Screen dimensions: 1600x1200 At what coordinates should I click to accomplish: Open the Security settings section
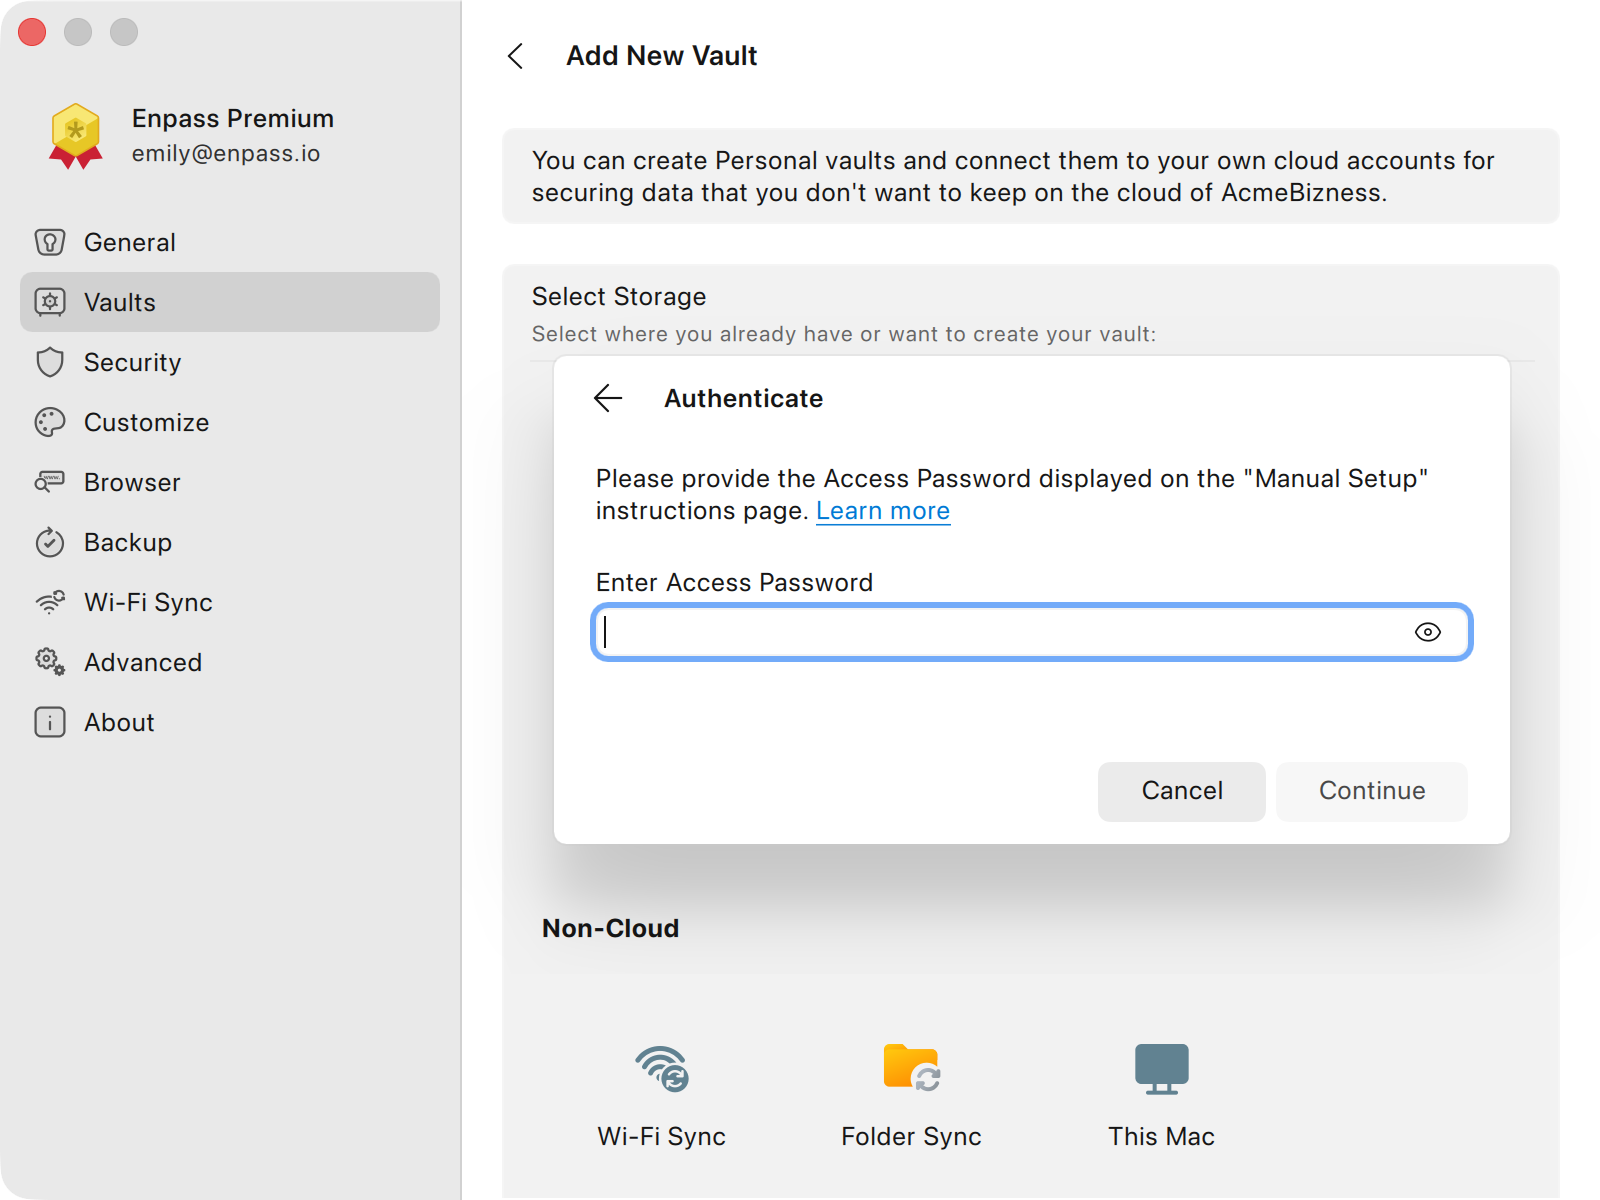[230, 362]
